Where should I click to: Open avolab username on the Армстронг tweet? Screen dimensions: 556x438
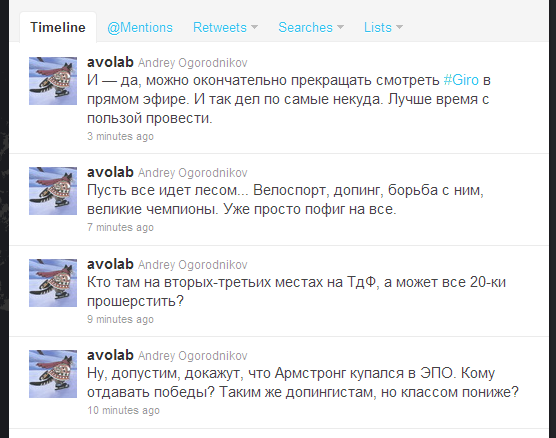pyautogui.click(x=110, y=355)
